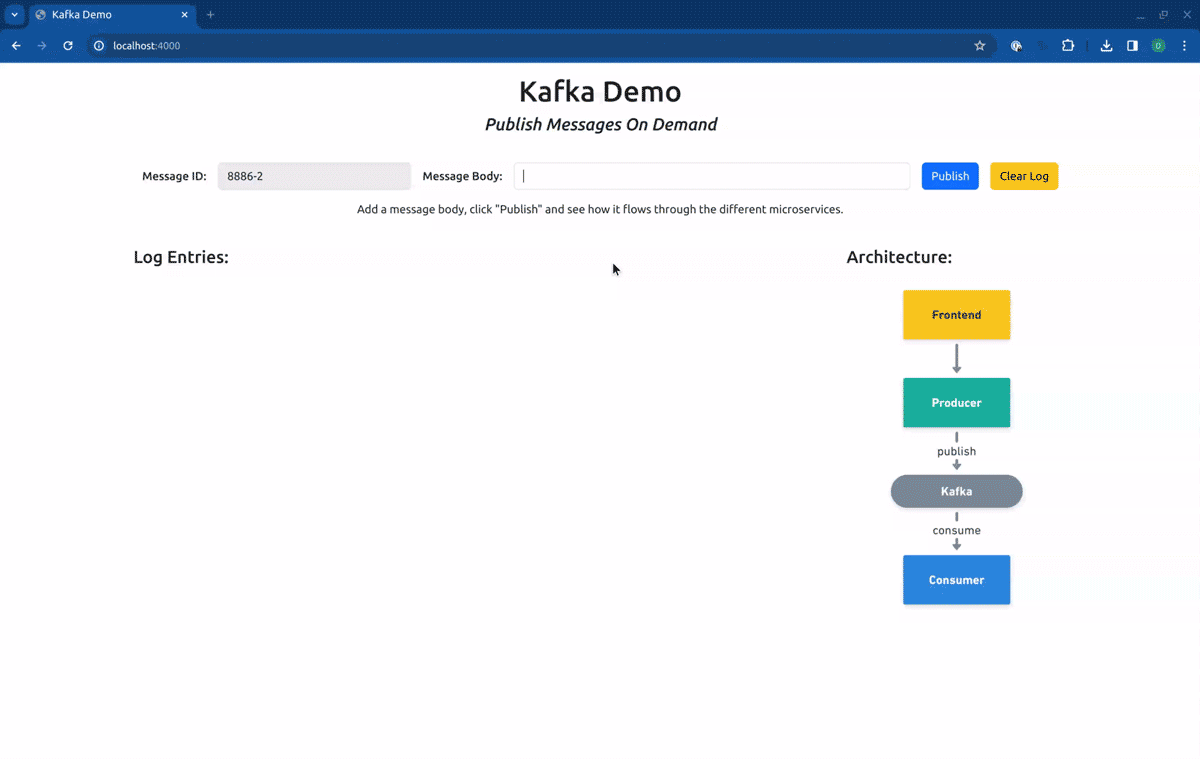The height and width of the screenshot is (759, 1200).
Task: Click the Message Body label
Action: tap(462, 176)
